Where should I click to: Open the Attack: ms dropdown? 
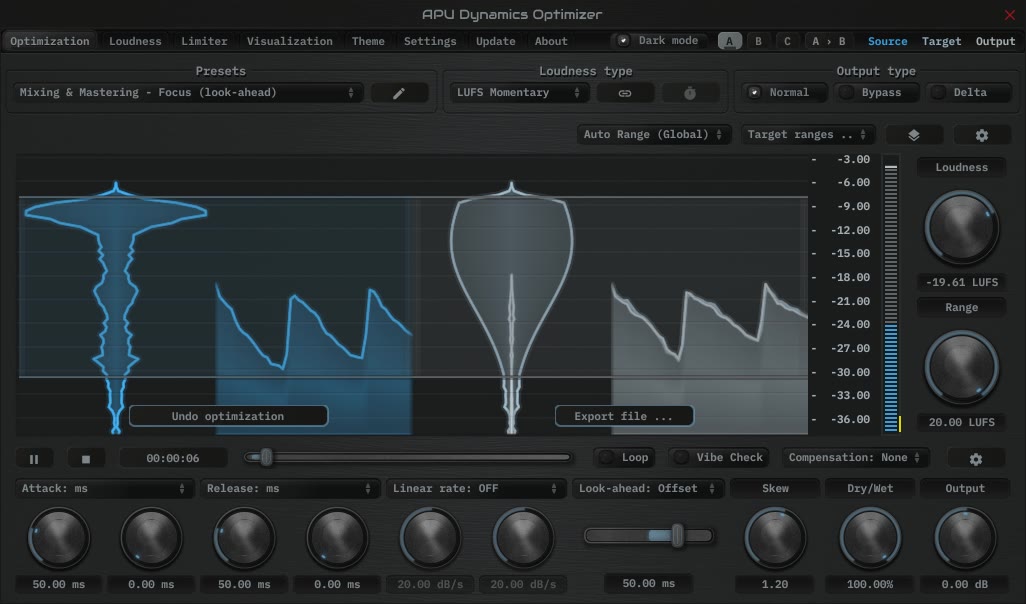point(103,489)
